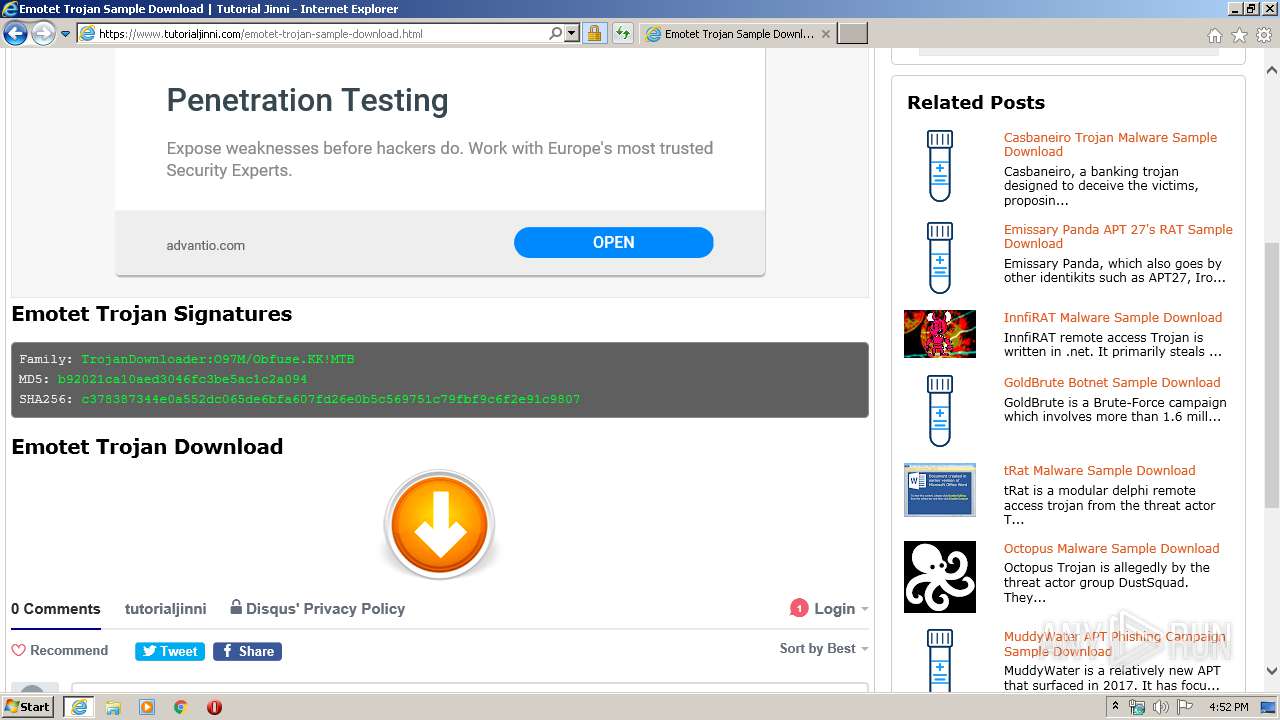
Task: Close the Emotet Trojan tab
Action: tap(826, 34)
